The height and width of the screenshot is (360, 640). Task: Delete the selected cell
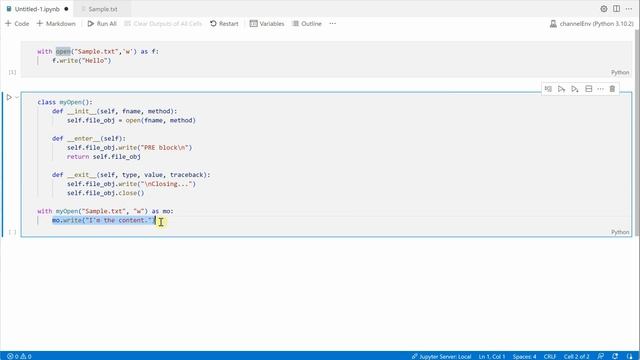(612, 89)
